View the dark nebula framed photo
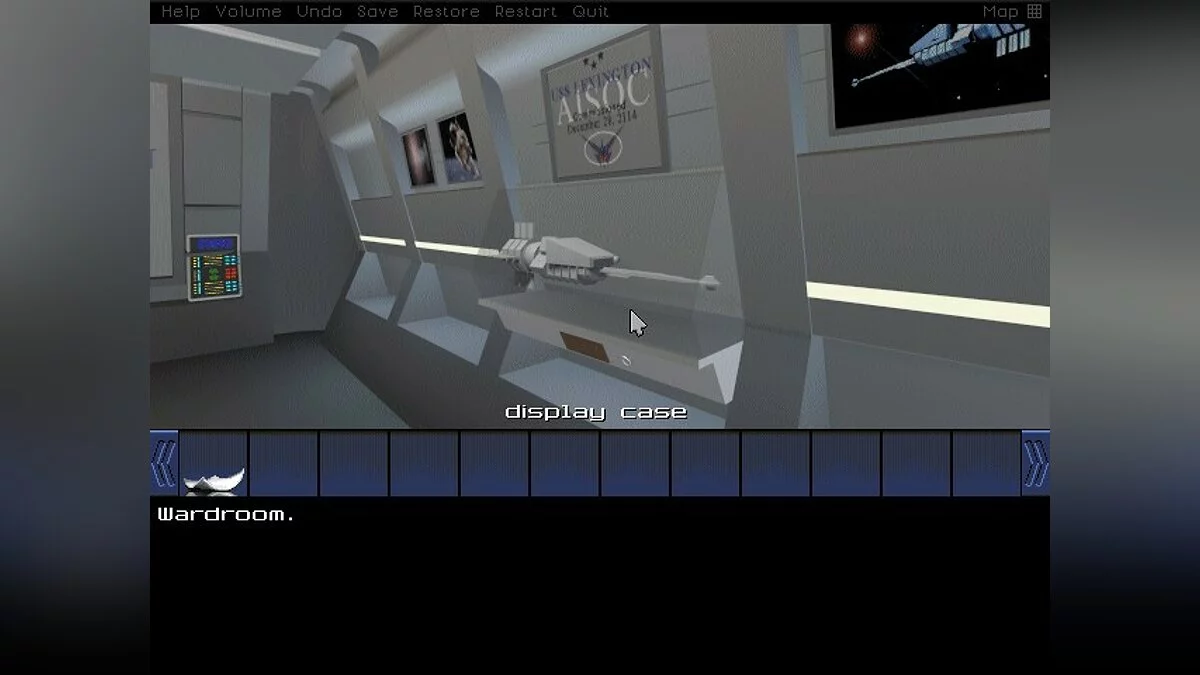 (x=418, y=158)
